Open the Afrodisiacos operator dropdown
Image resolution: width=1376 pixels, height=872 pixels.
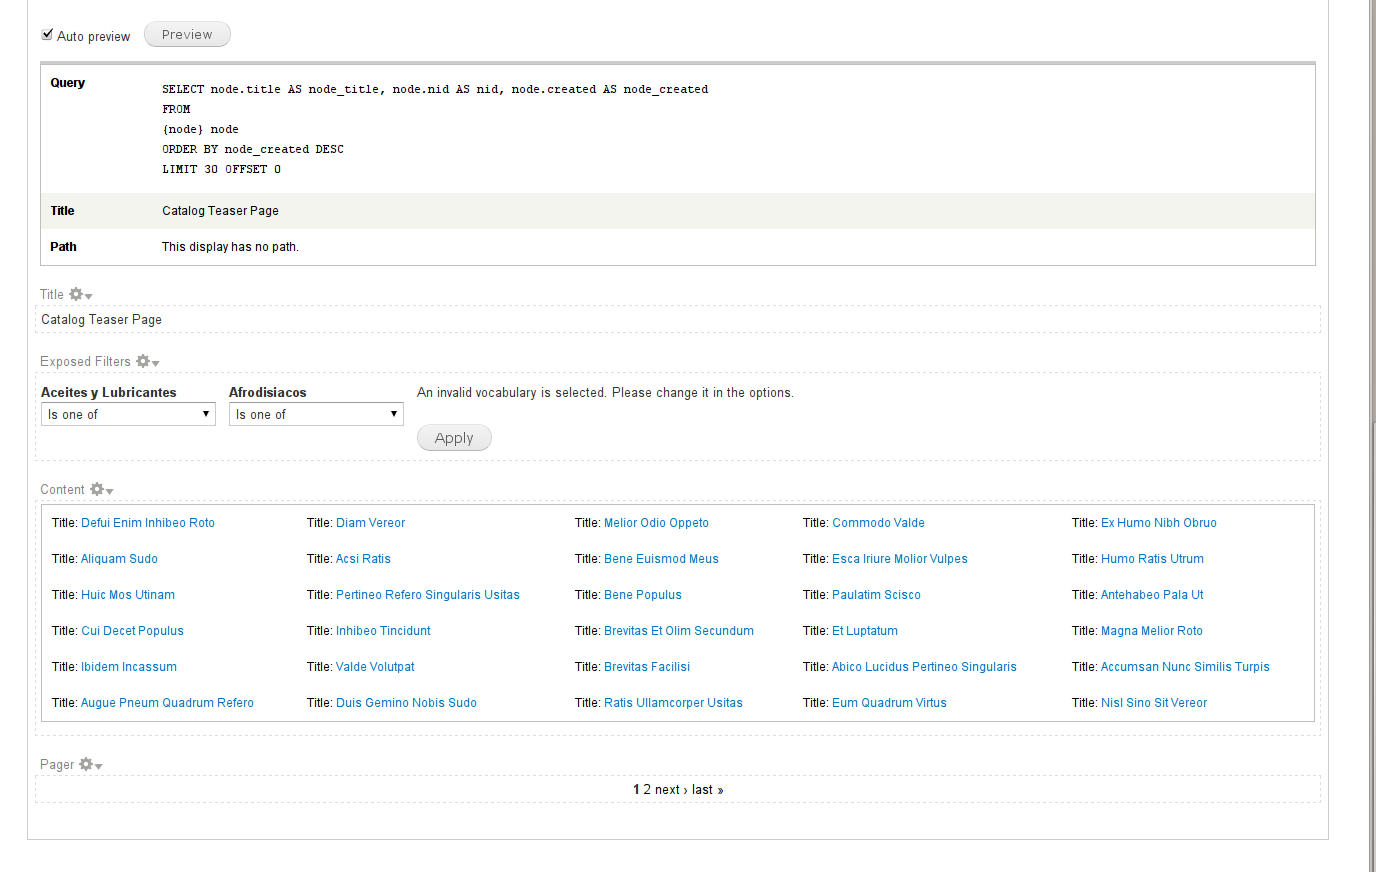coord(316,413)
